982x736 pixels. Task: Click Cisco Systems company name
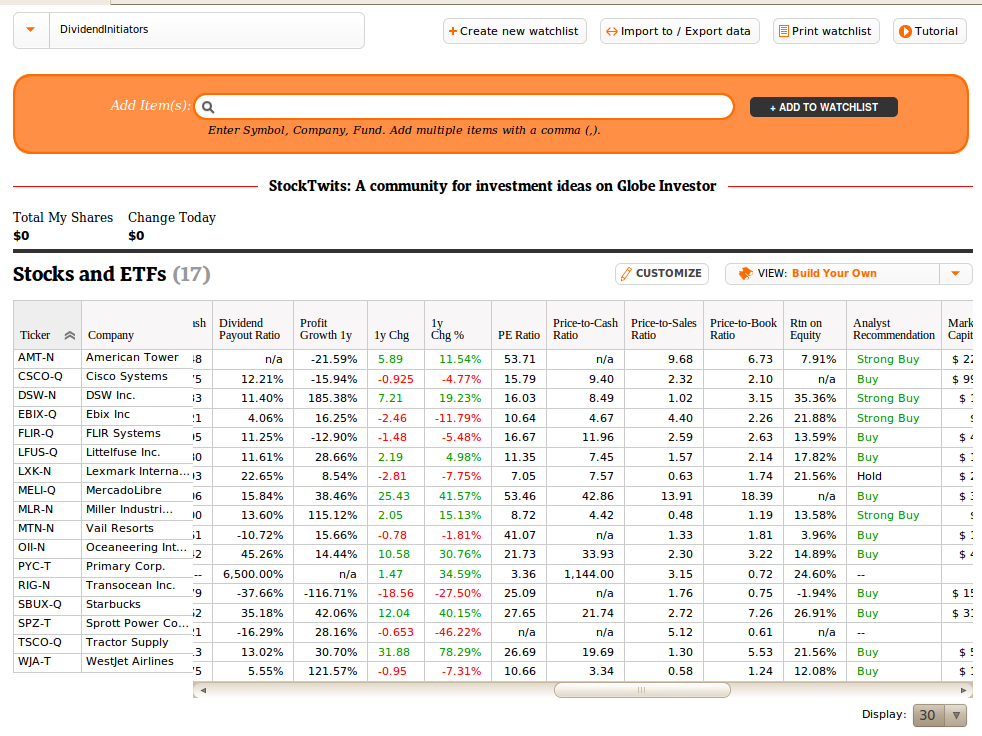tap(127, 376)
